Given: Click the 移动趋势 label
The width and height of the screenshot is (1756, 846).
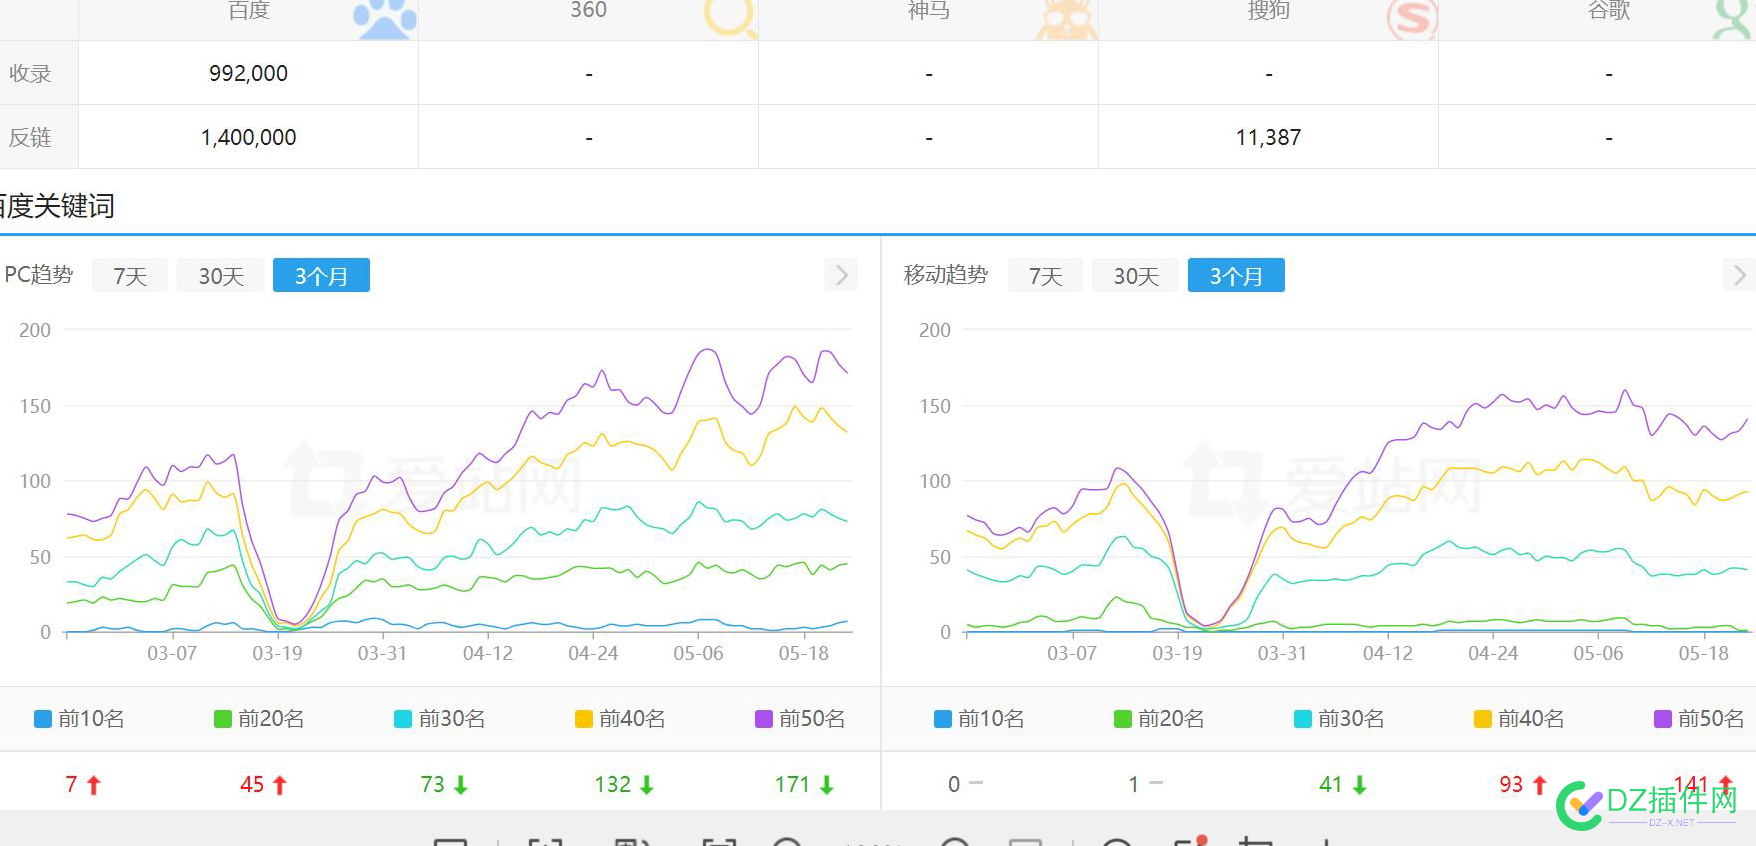Looking at the screenshot, I should 946,275.
